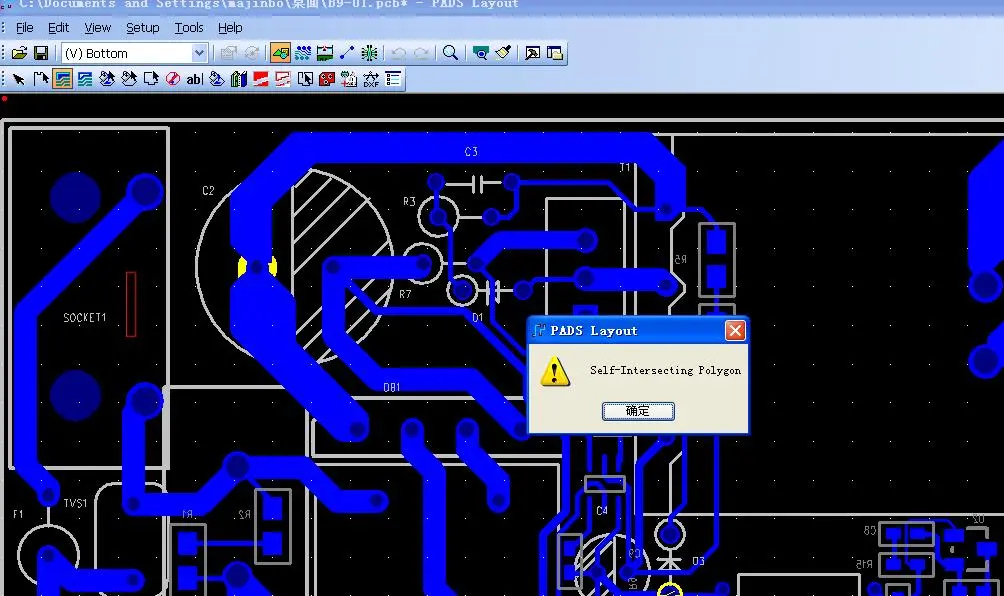The height and width of the screenshot is (596, 1004).
Task: Click the C2 reference designator label
Action: click(x=208, y=191)
